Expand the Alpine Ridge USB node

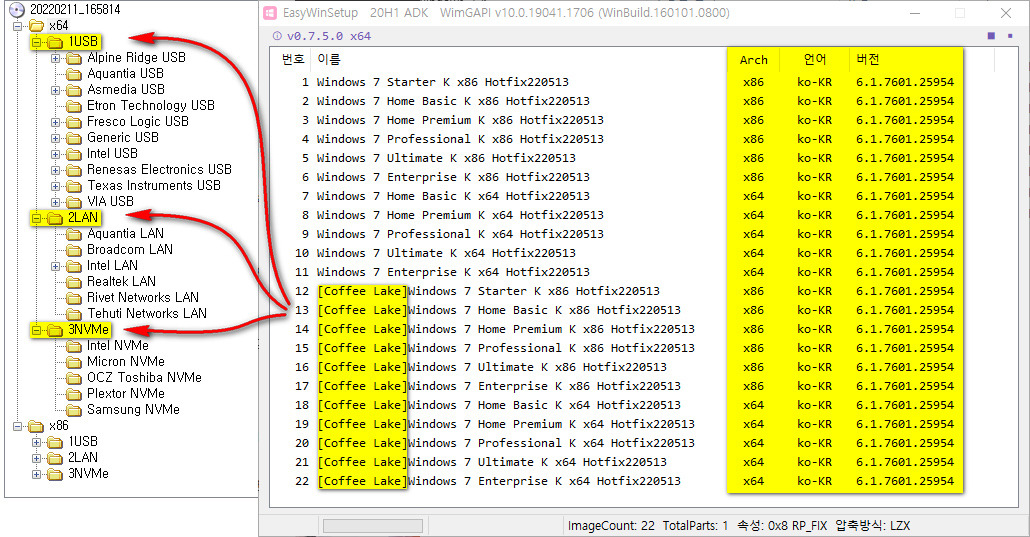(x=55, y=58)
